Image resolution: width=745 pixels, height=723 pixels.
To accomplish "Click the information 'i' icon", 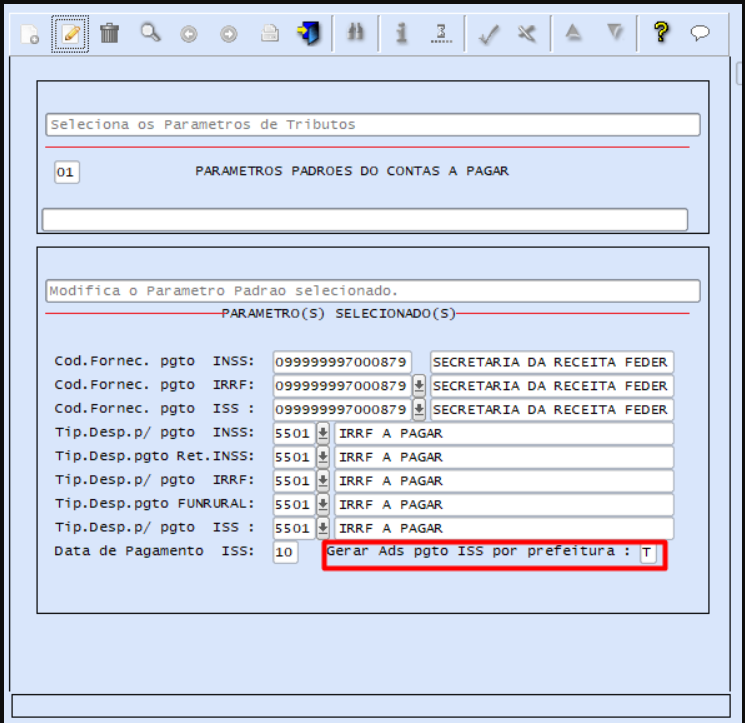I will 401,33.
